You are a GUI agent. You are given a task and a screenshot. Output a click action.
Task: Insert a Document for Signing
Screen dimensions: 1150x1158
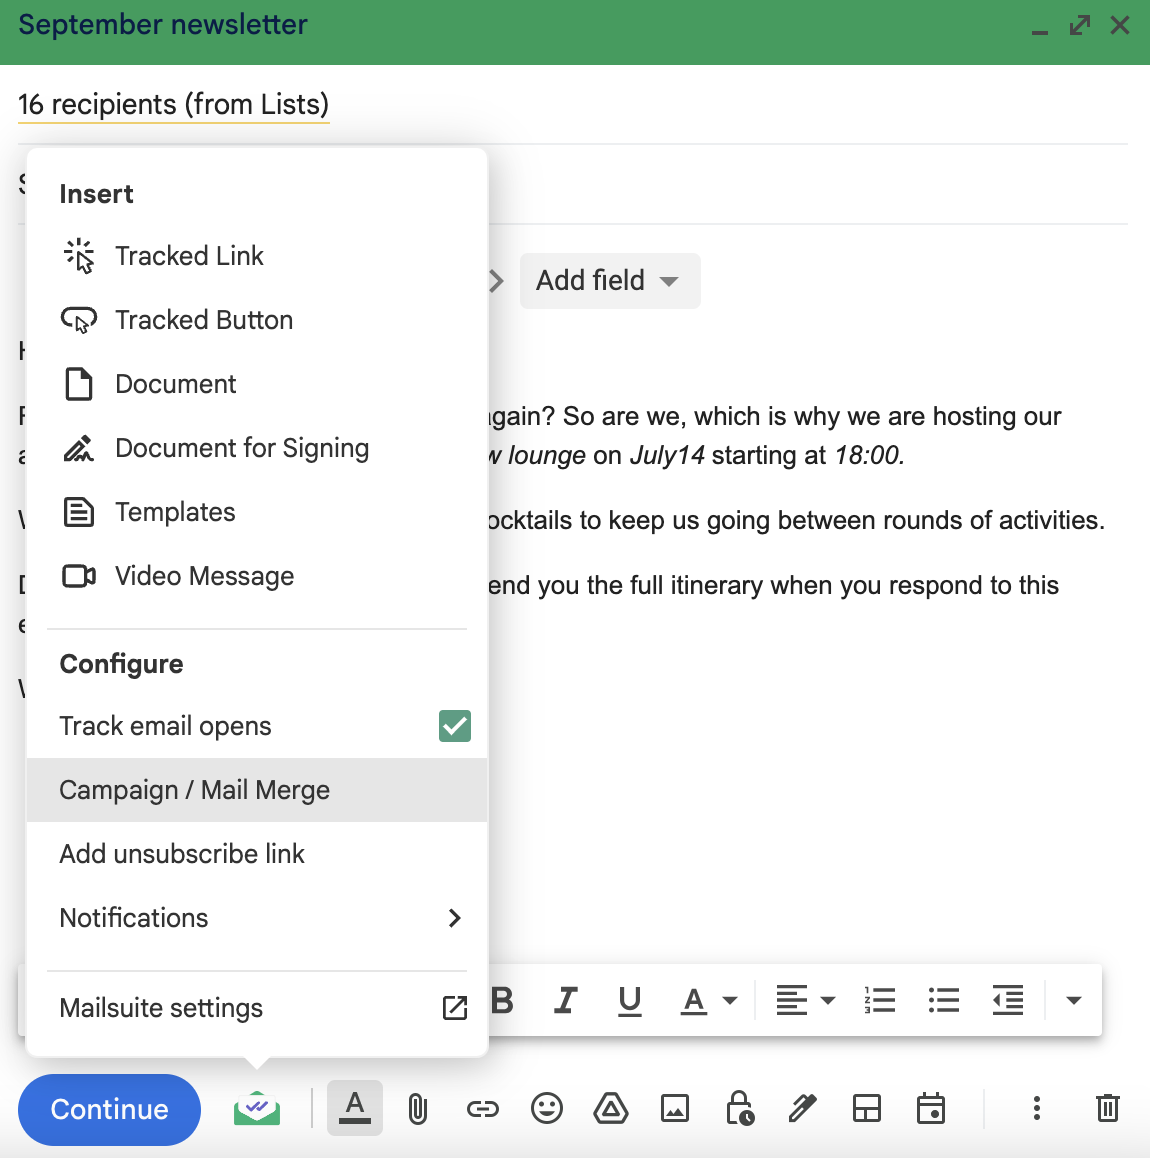pyautogui.click(x=242, y=448)
